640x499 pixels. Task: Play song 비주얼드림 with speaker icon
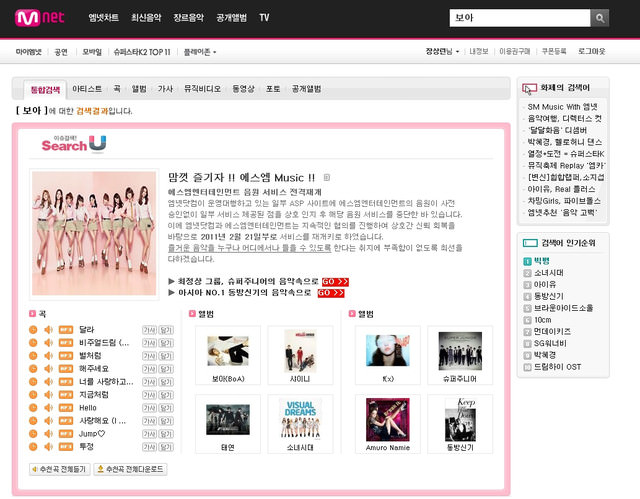(x=49, y=343)
